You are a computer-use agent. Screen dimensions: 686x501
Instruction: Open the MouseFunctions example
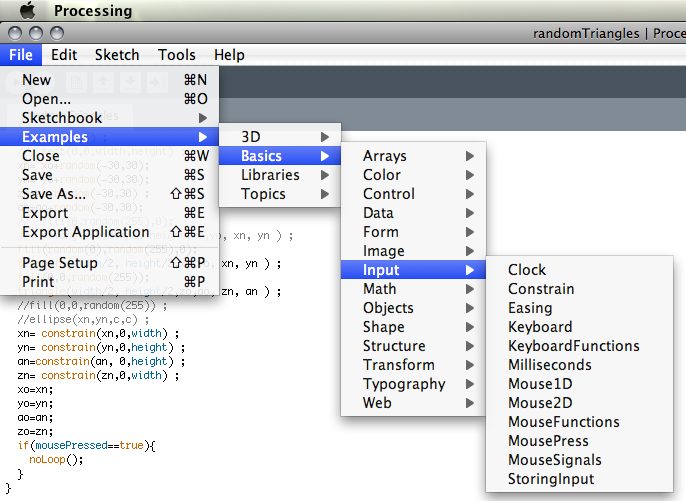[x=580, y=422]
